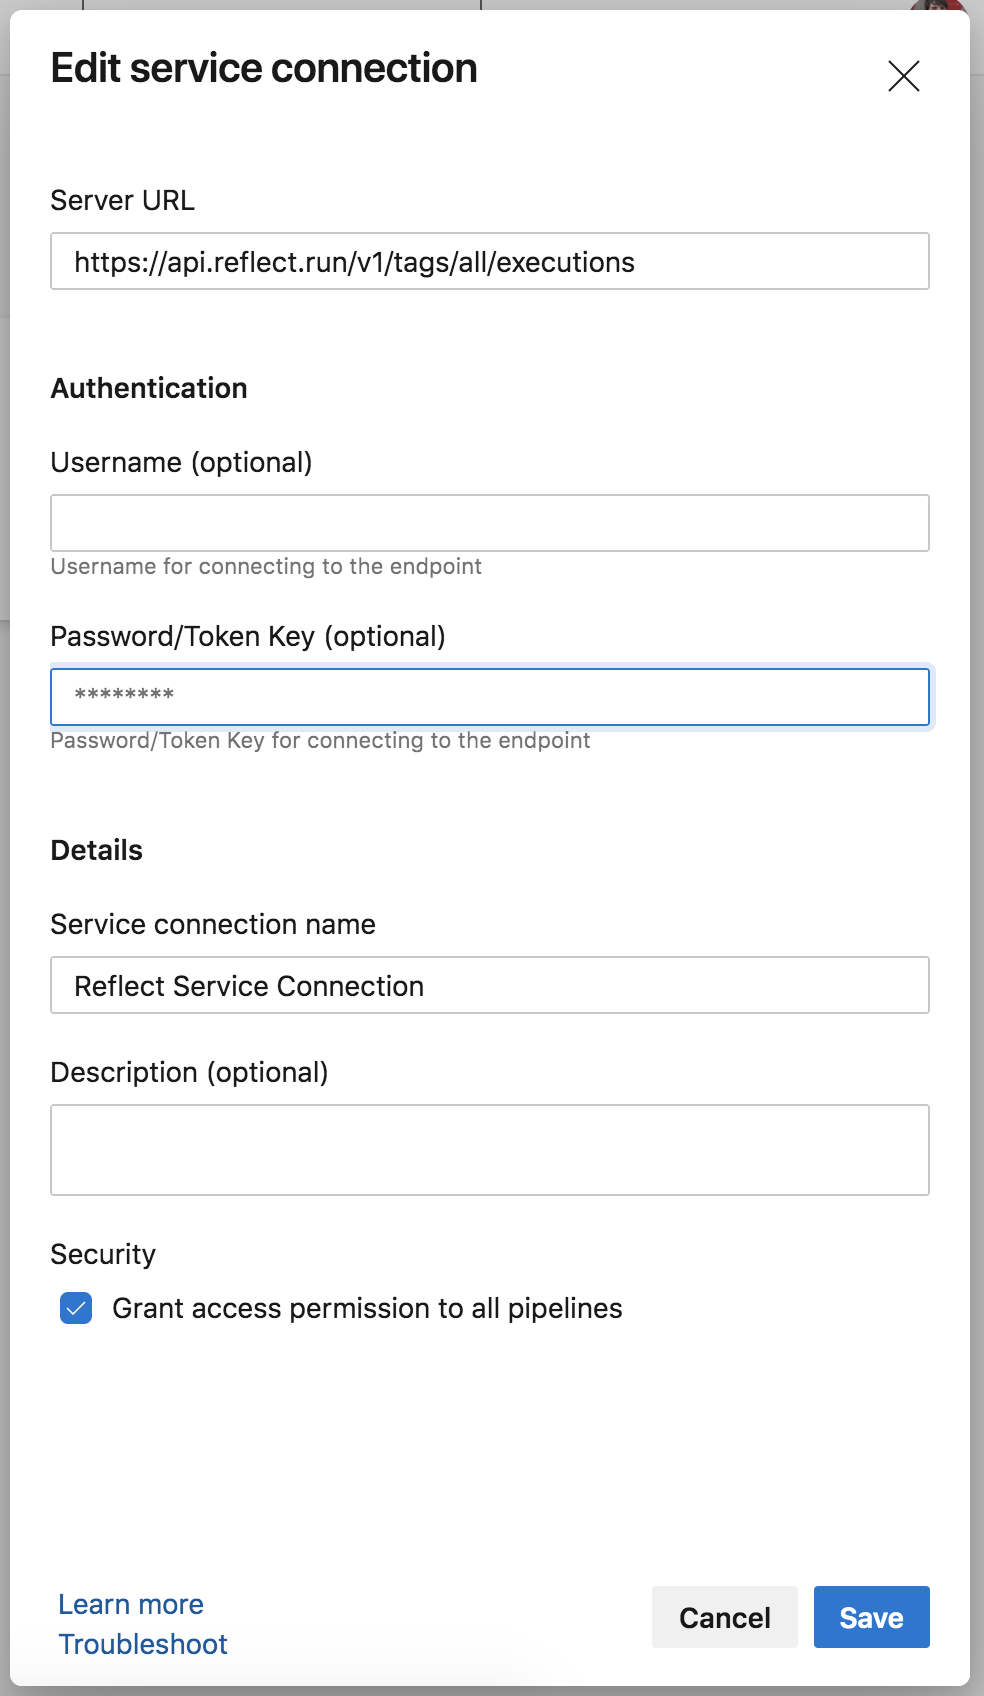The height and width of the screenshot is (1696, 984).
Task: Open the Learn more link
Action: (131, 1604)
